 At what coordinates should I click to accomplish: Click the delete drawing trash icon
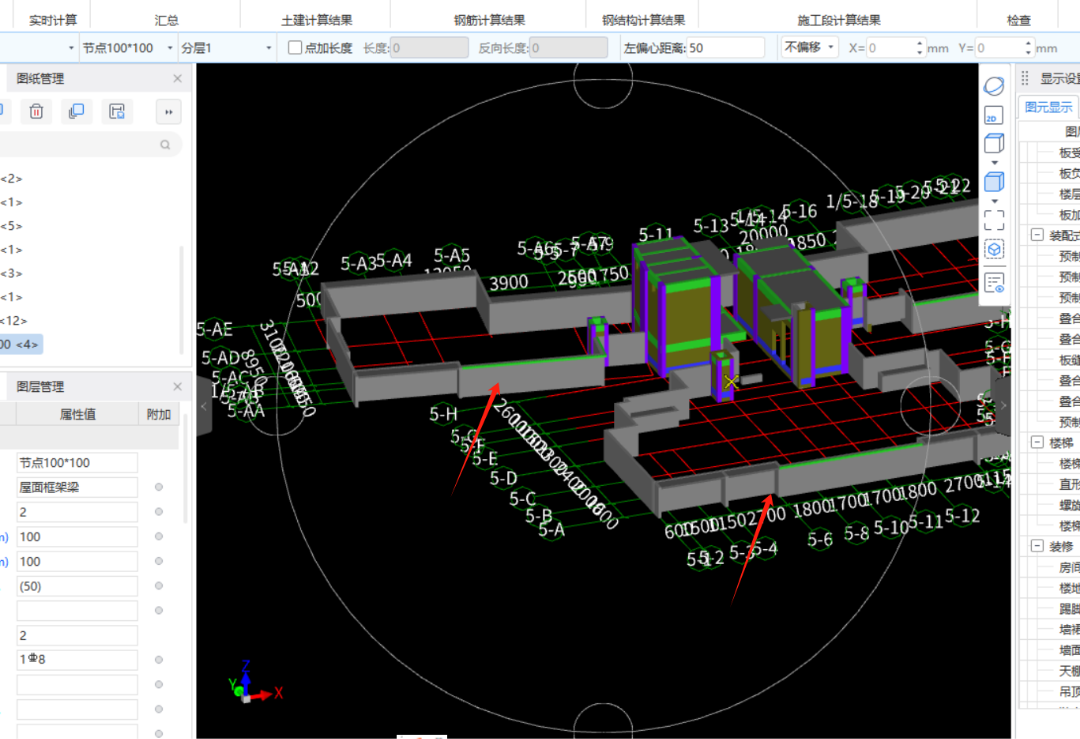[x=37, y=112]
